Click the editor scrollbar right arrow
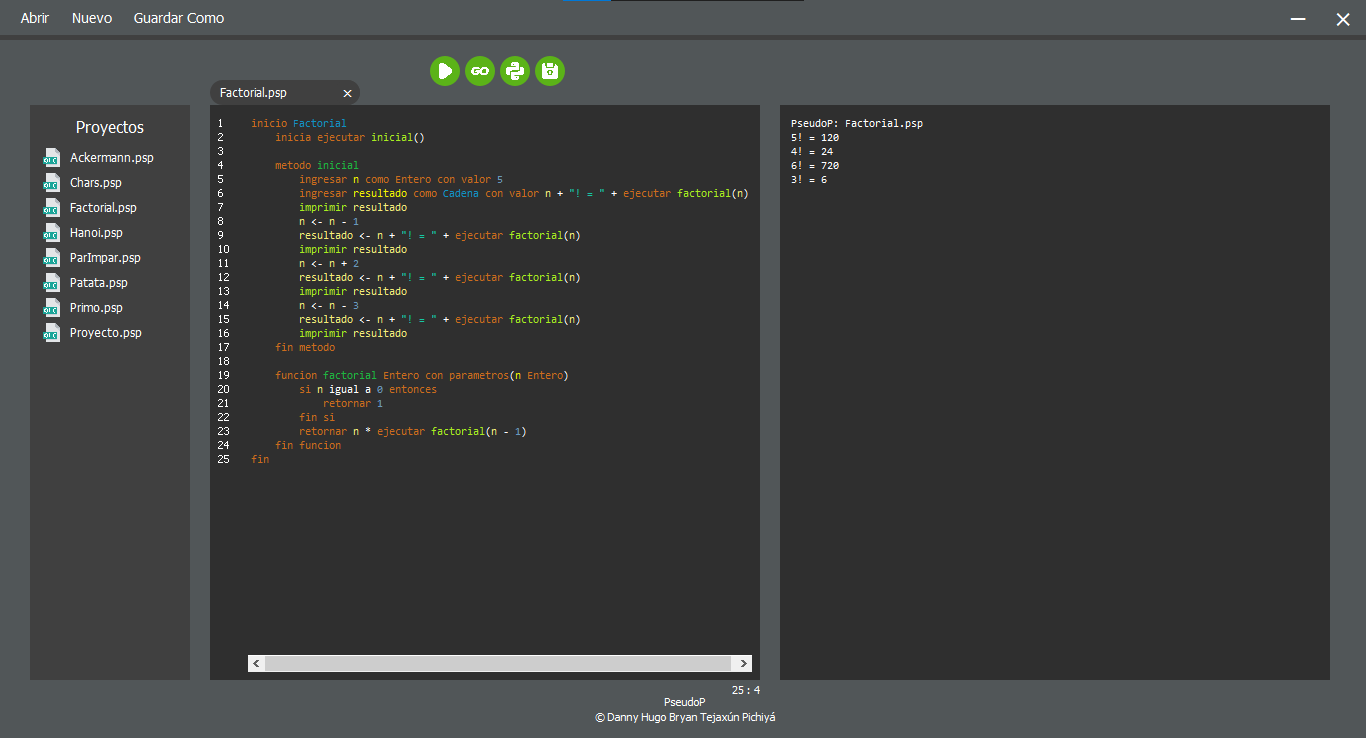Image resolution: width=1366 pixels, height=738 pixels. [743, 664]
